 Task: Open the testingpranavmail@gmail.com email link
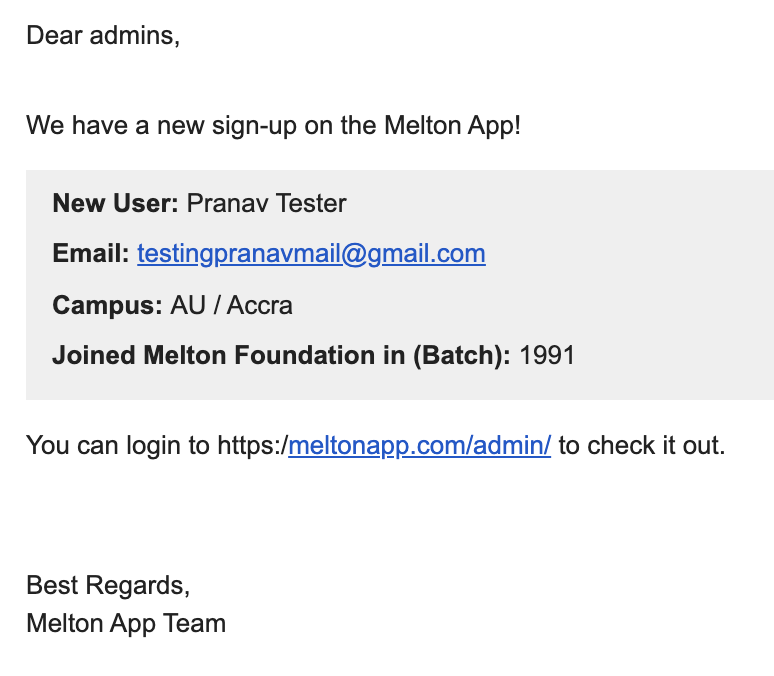point(311,254)
